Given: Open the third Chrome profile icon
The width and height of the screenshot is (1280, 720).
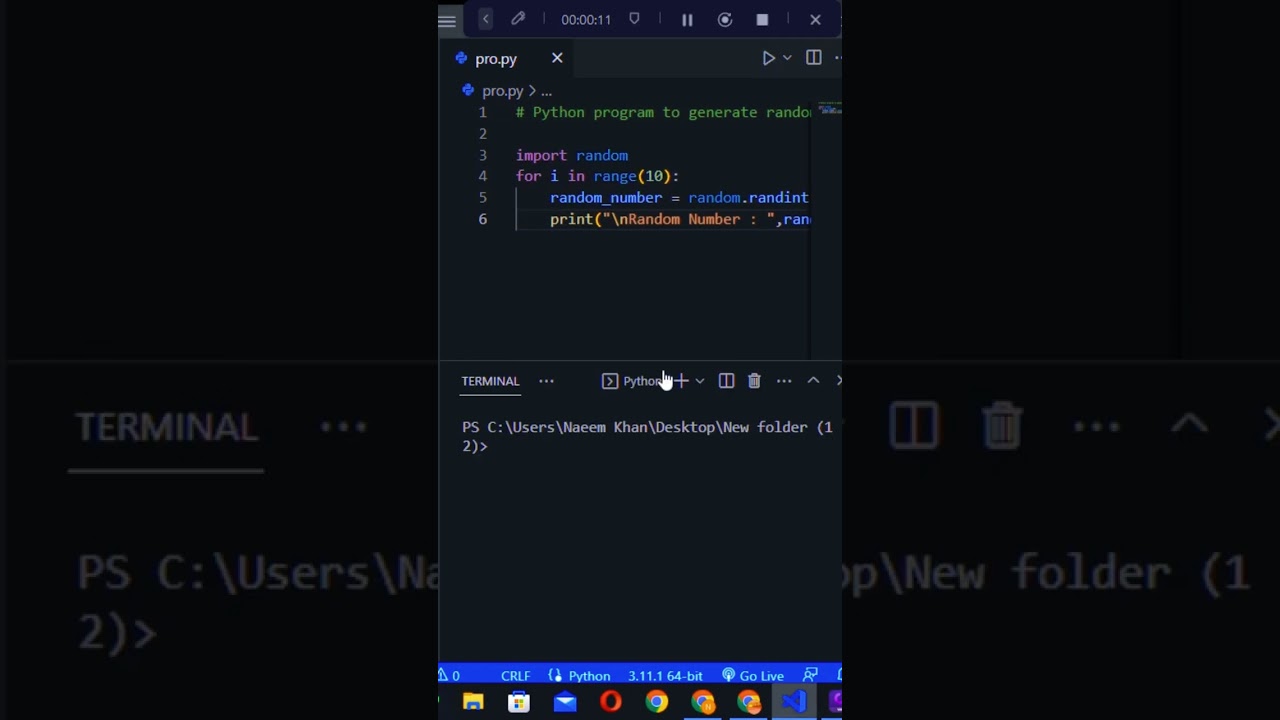Looking at the screenshot, I should pyautogui.click(x=749, y=702).
